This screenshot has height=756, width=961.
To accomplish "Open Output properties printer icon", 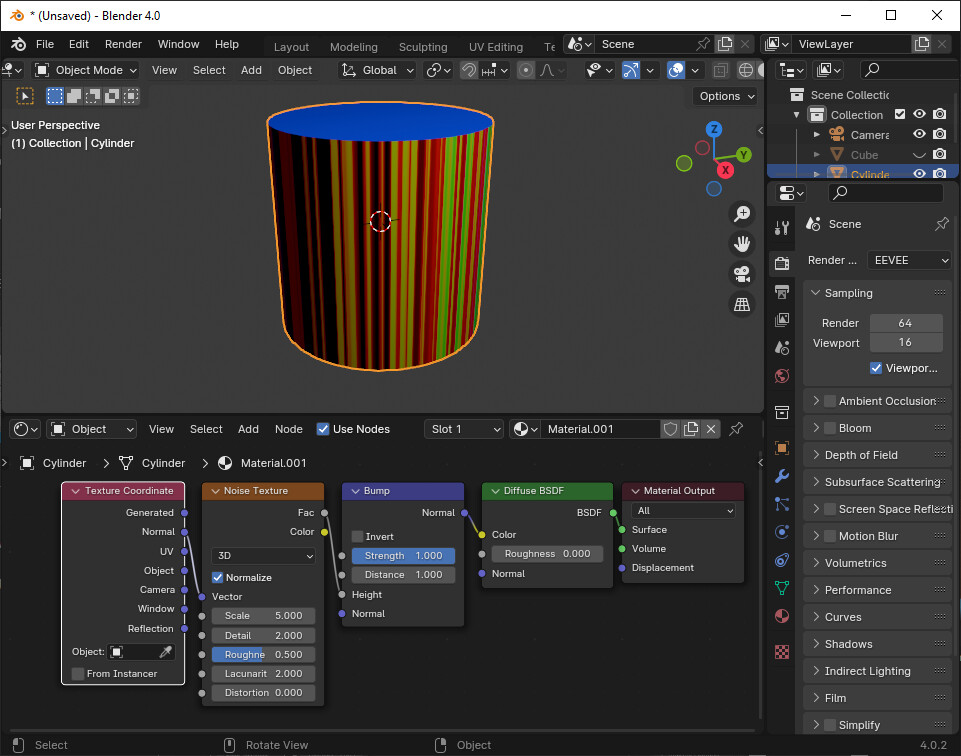I will click(782, 292).
